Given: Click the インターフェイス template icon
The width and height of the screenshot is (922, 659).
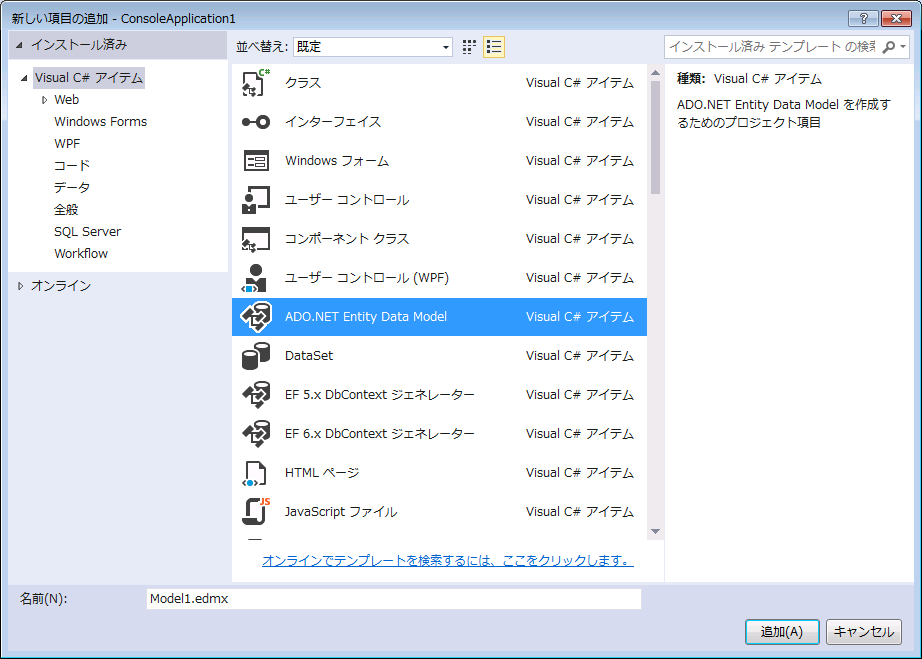Looking at the screenshot, I should [x=256, y=122].
